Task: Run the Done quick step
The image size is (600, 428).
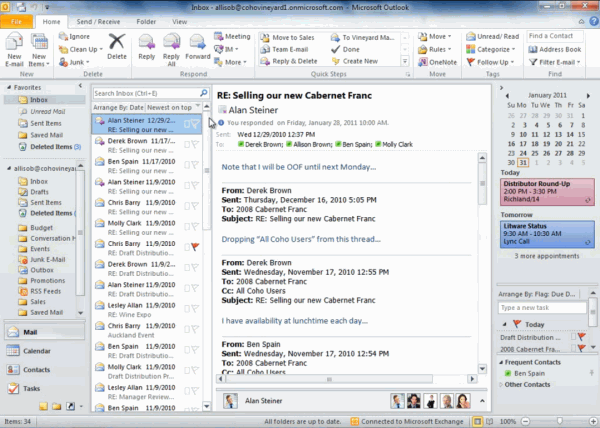Action: pos(345,49)
